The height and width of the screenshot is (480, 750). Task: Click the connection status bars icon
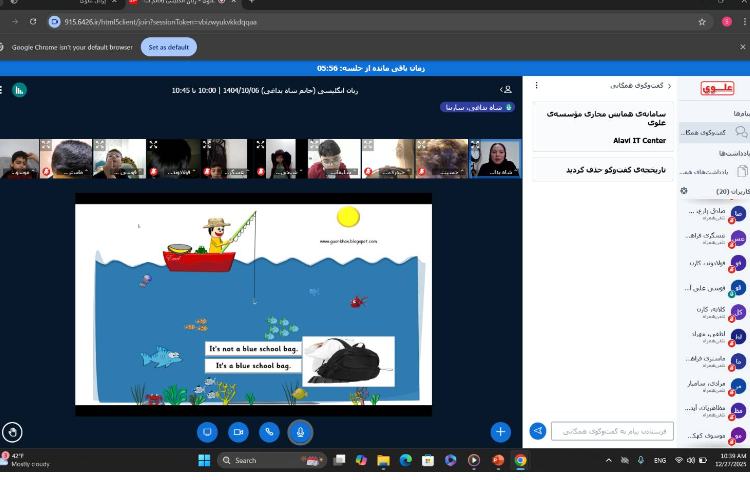19,90
